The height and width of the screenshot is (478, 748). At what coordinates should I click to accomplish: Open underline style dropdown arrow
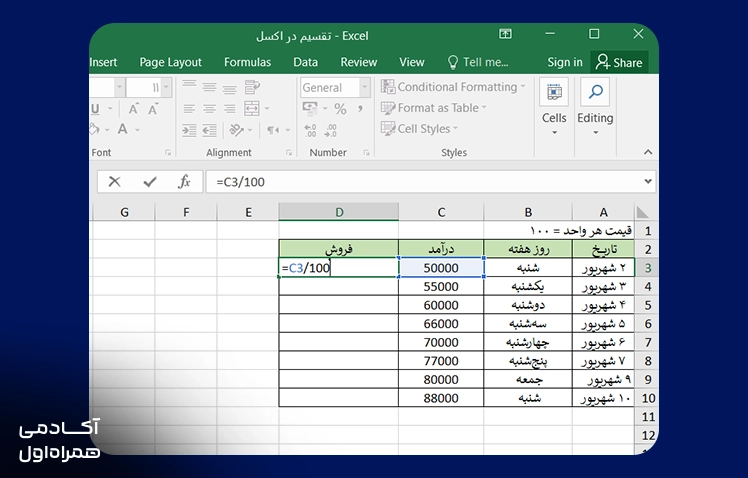pos(110,109)
